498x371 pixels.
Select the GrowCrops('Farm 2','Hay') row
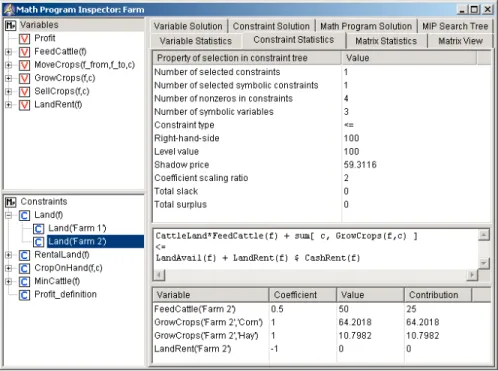[321, 336]
